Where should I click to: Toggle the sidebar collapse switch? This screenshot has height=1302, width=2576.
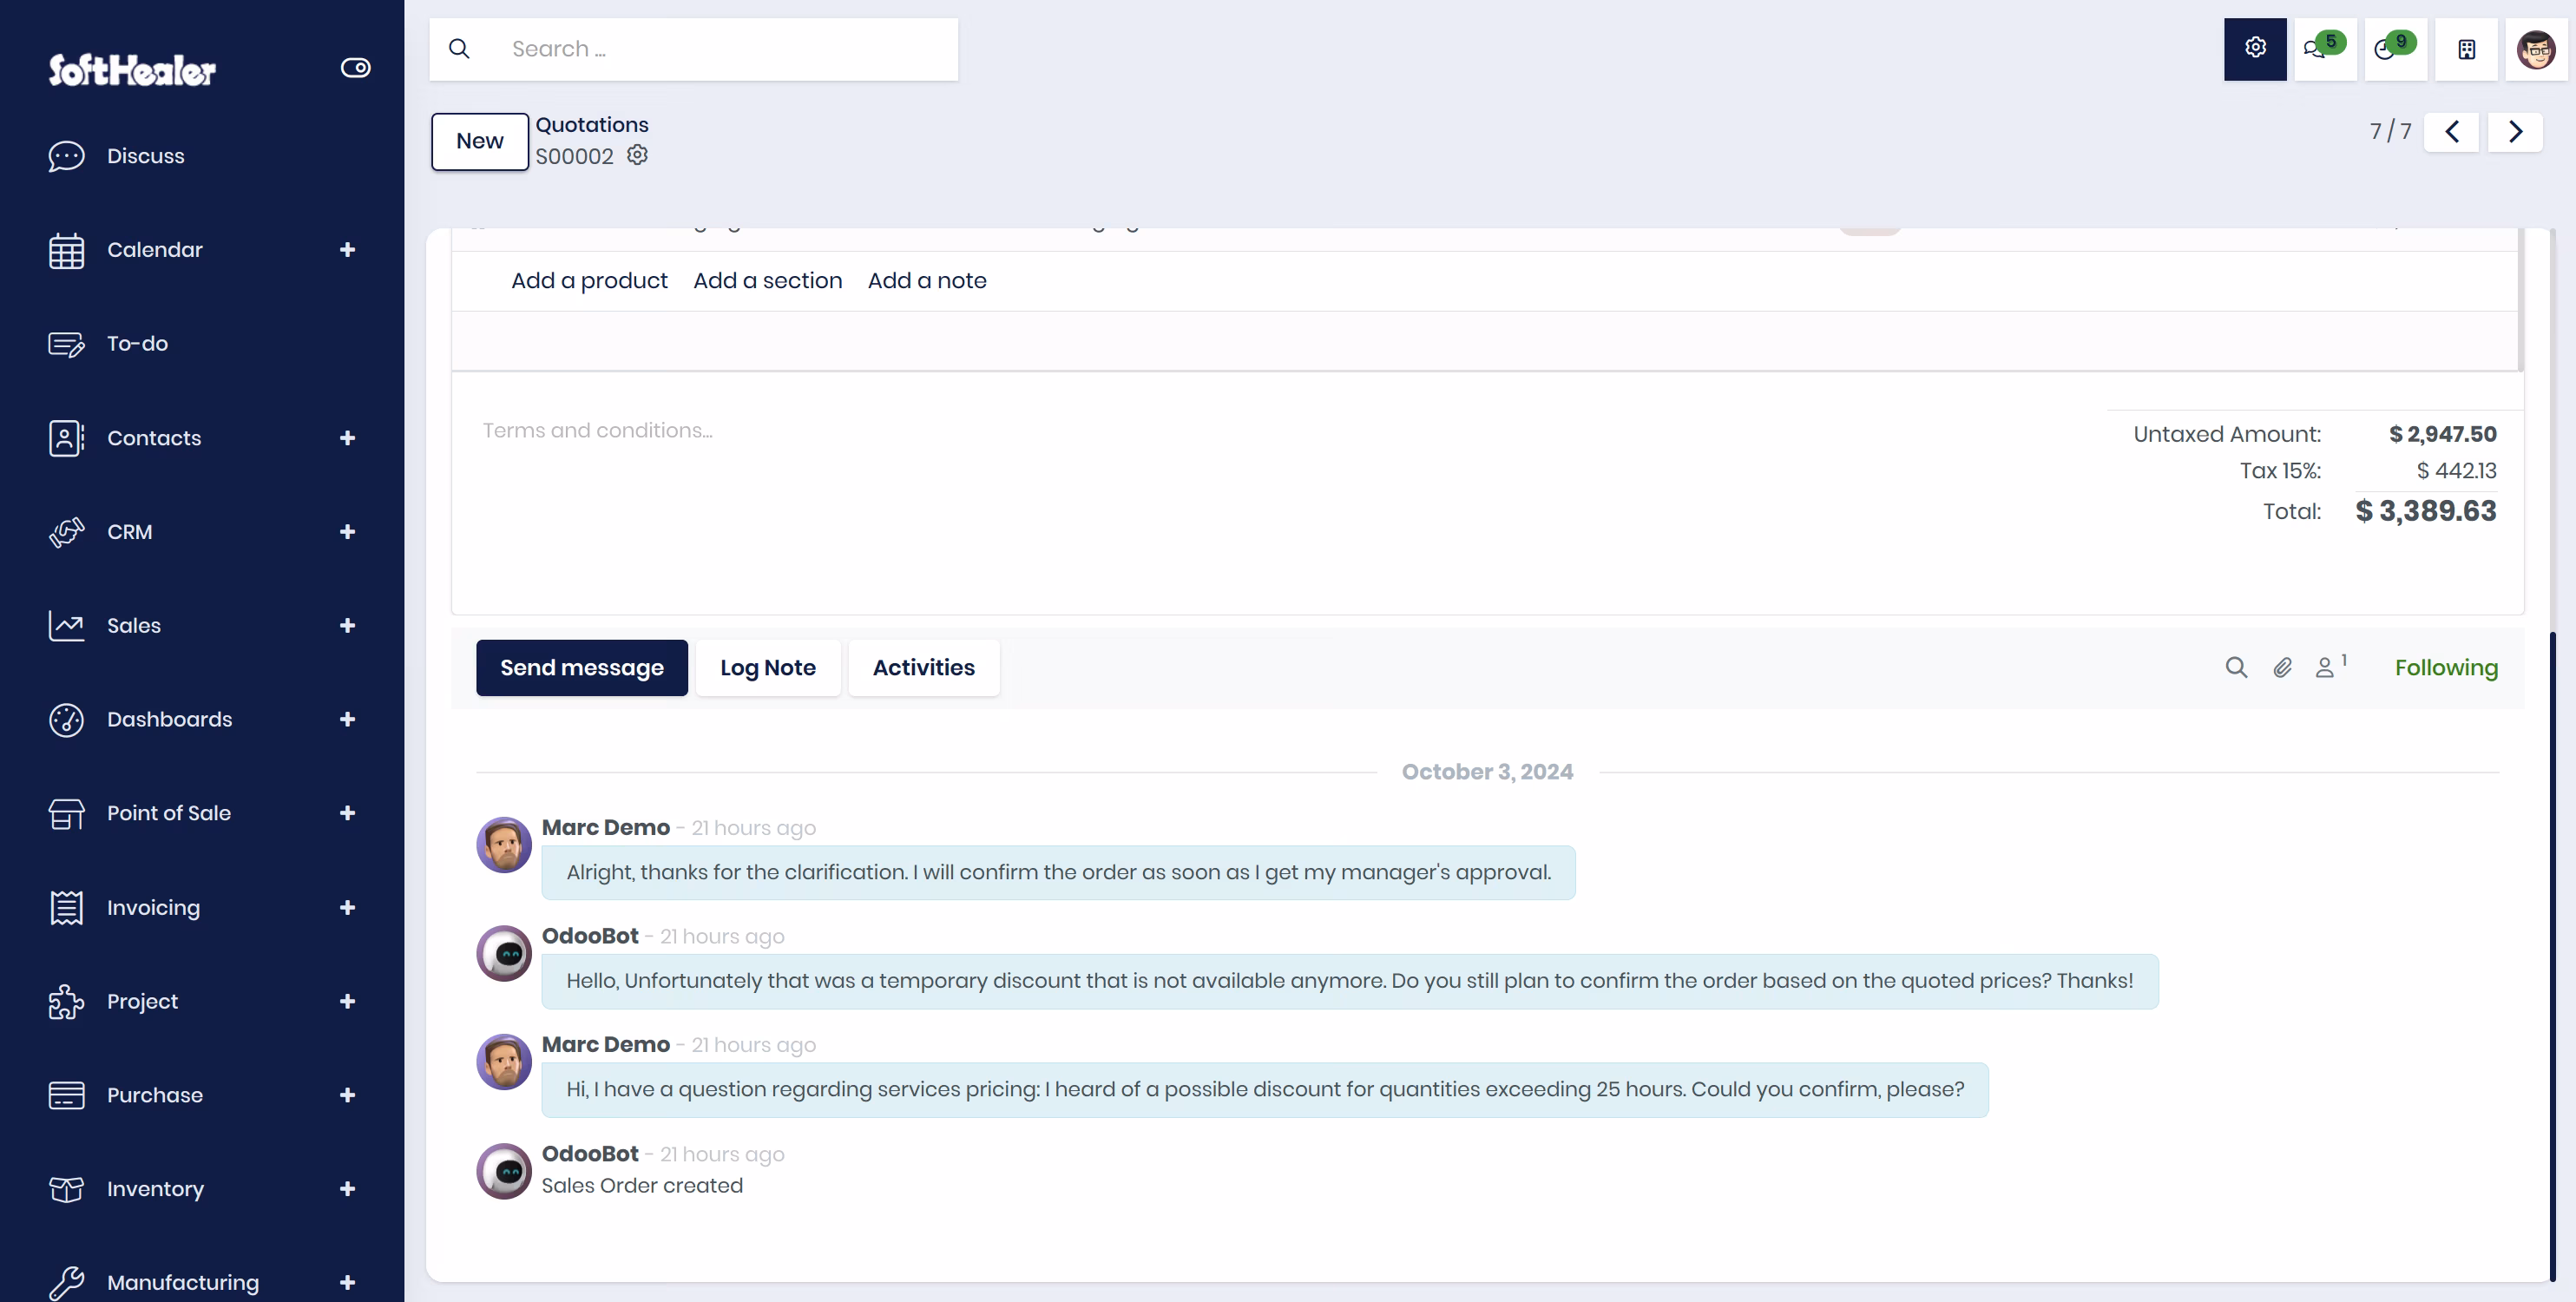[356, 68]
